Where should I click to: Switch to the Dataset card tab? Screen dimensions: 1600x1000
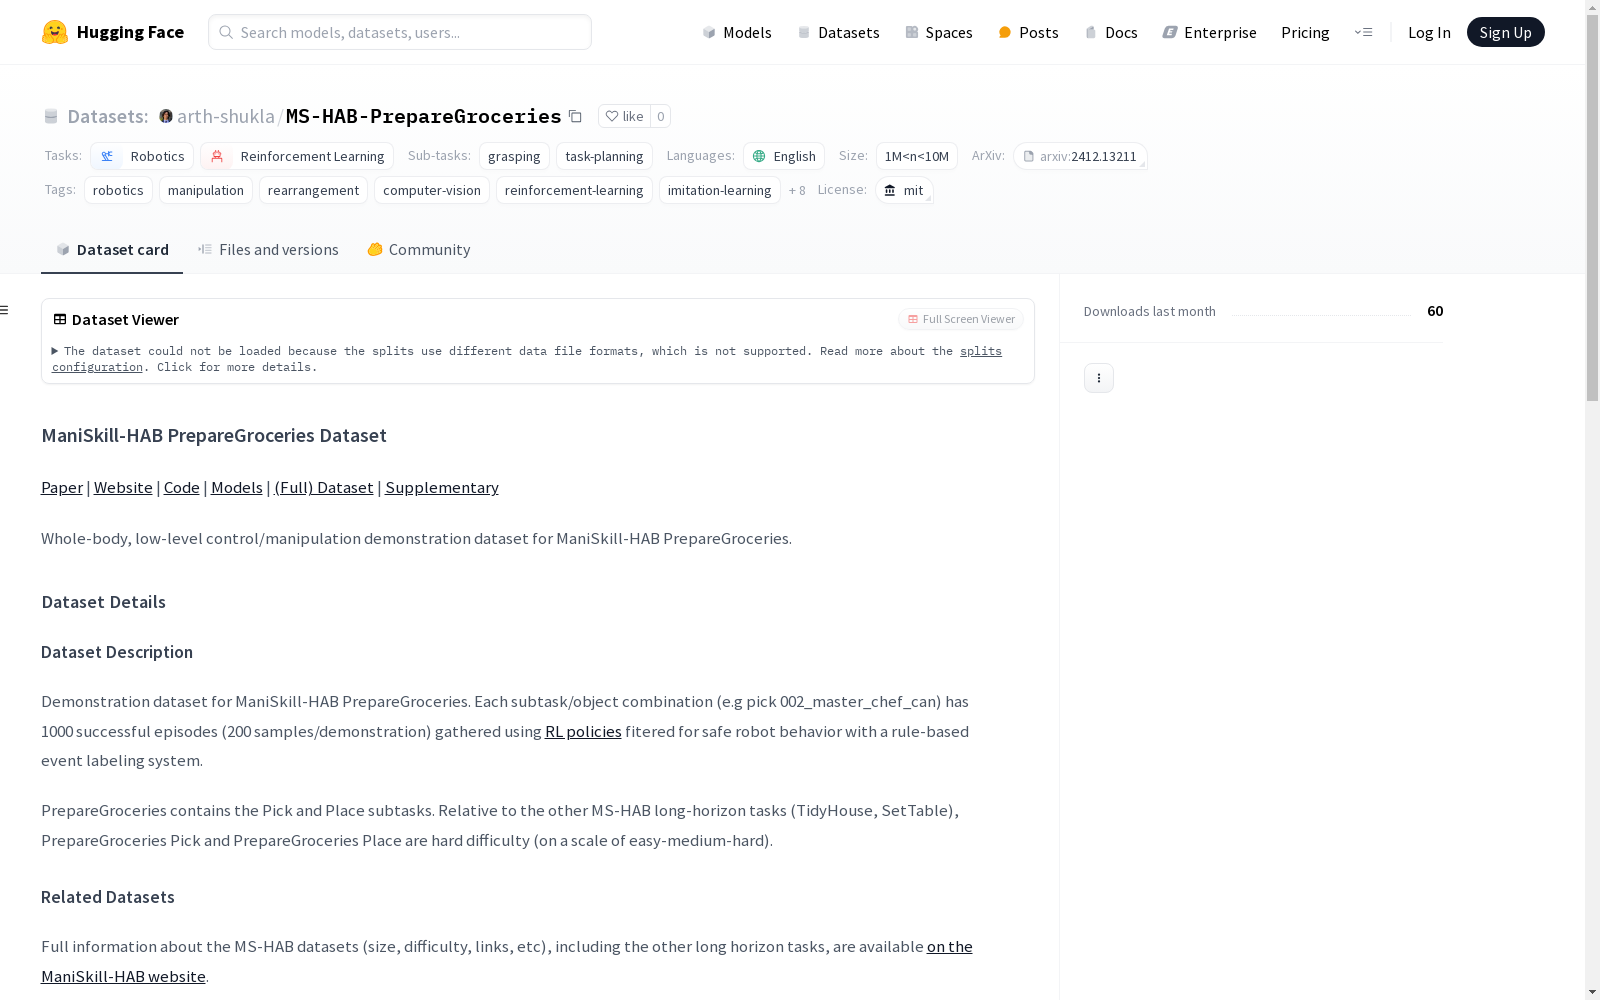tap(112, 250)
